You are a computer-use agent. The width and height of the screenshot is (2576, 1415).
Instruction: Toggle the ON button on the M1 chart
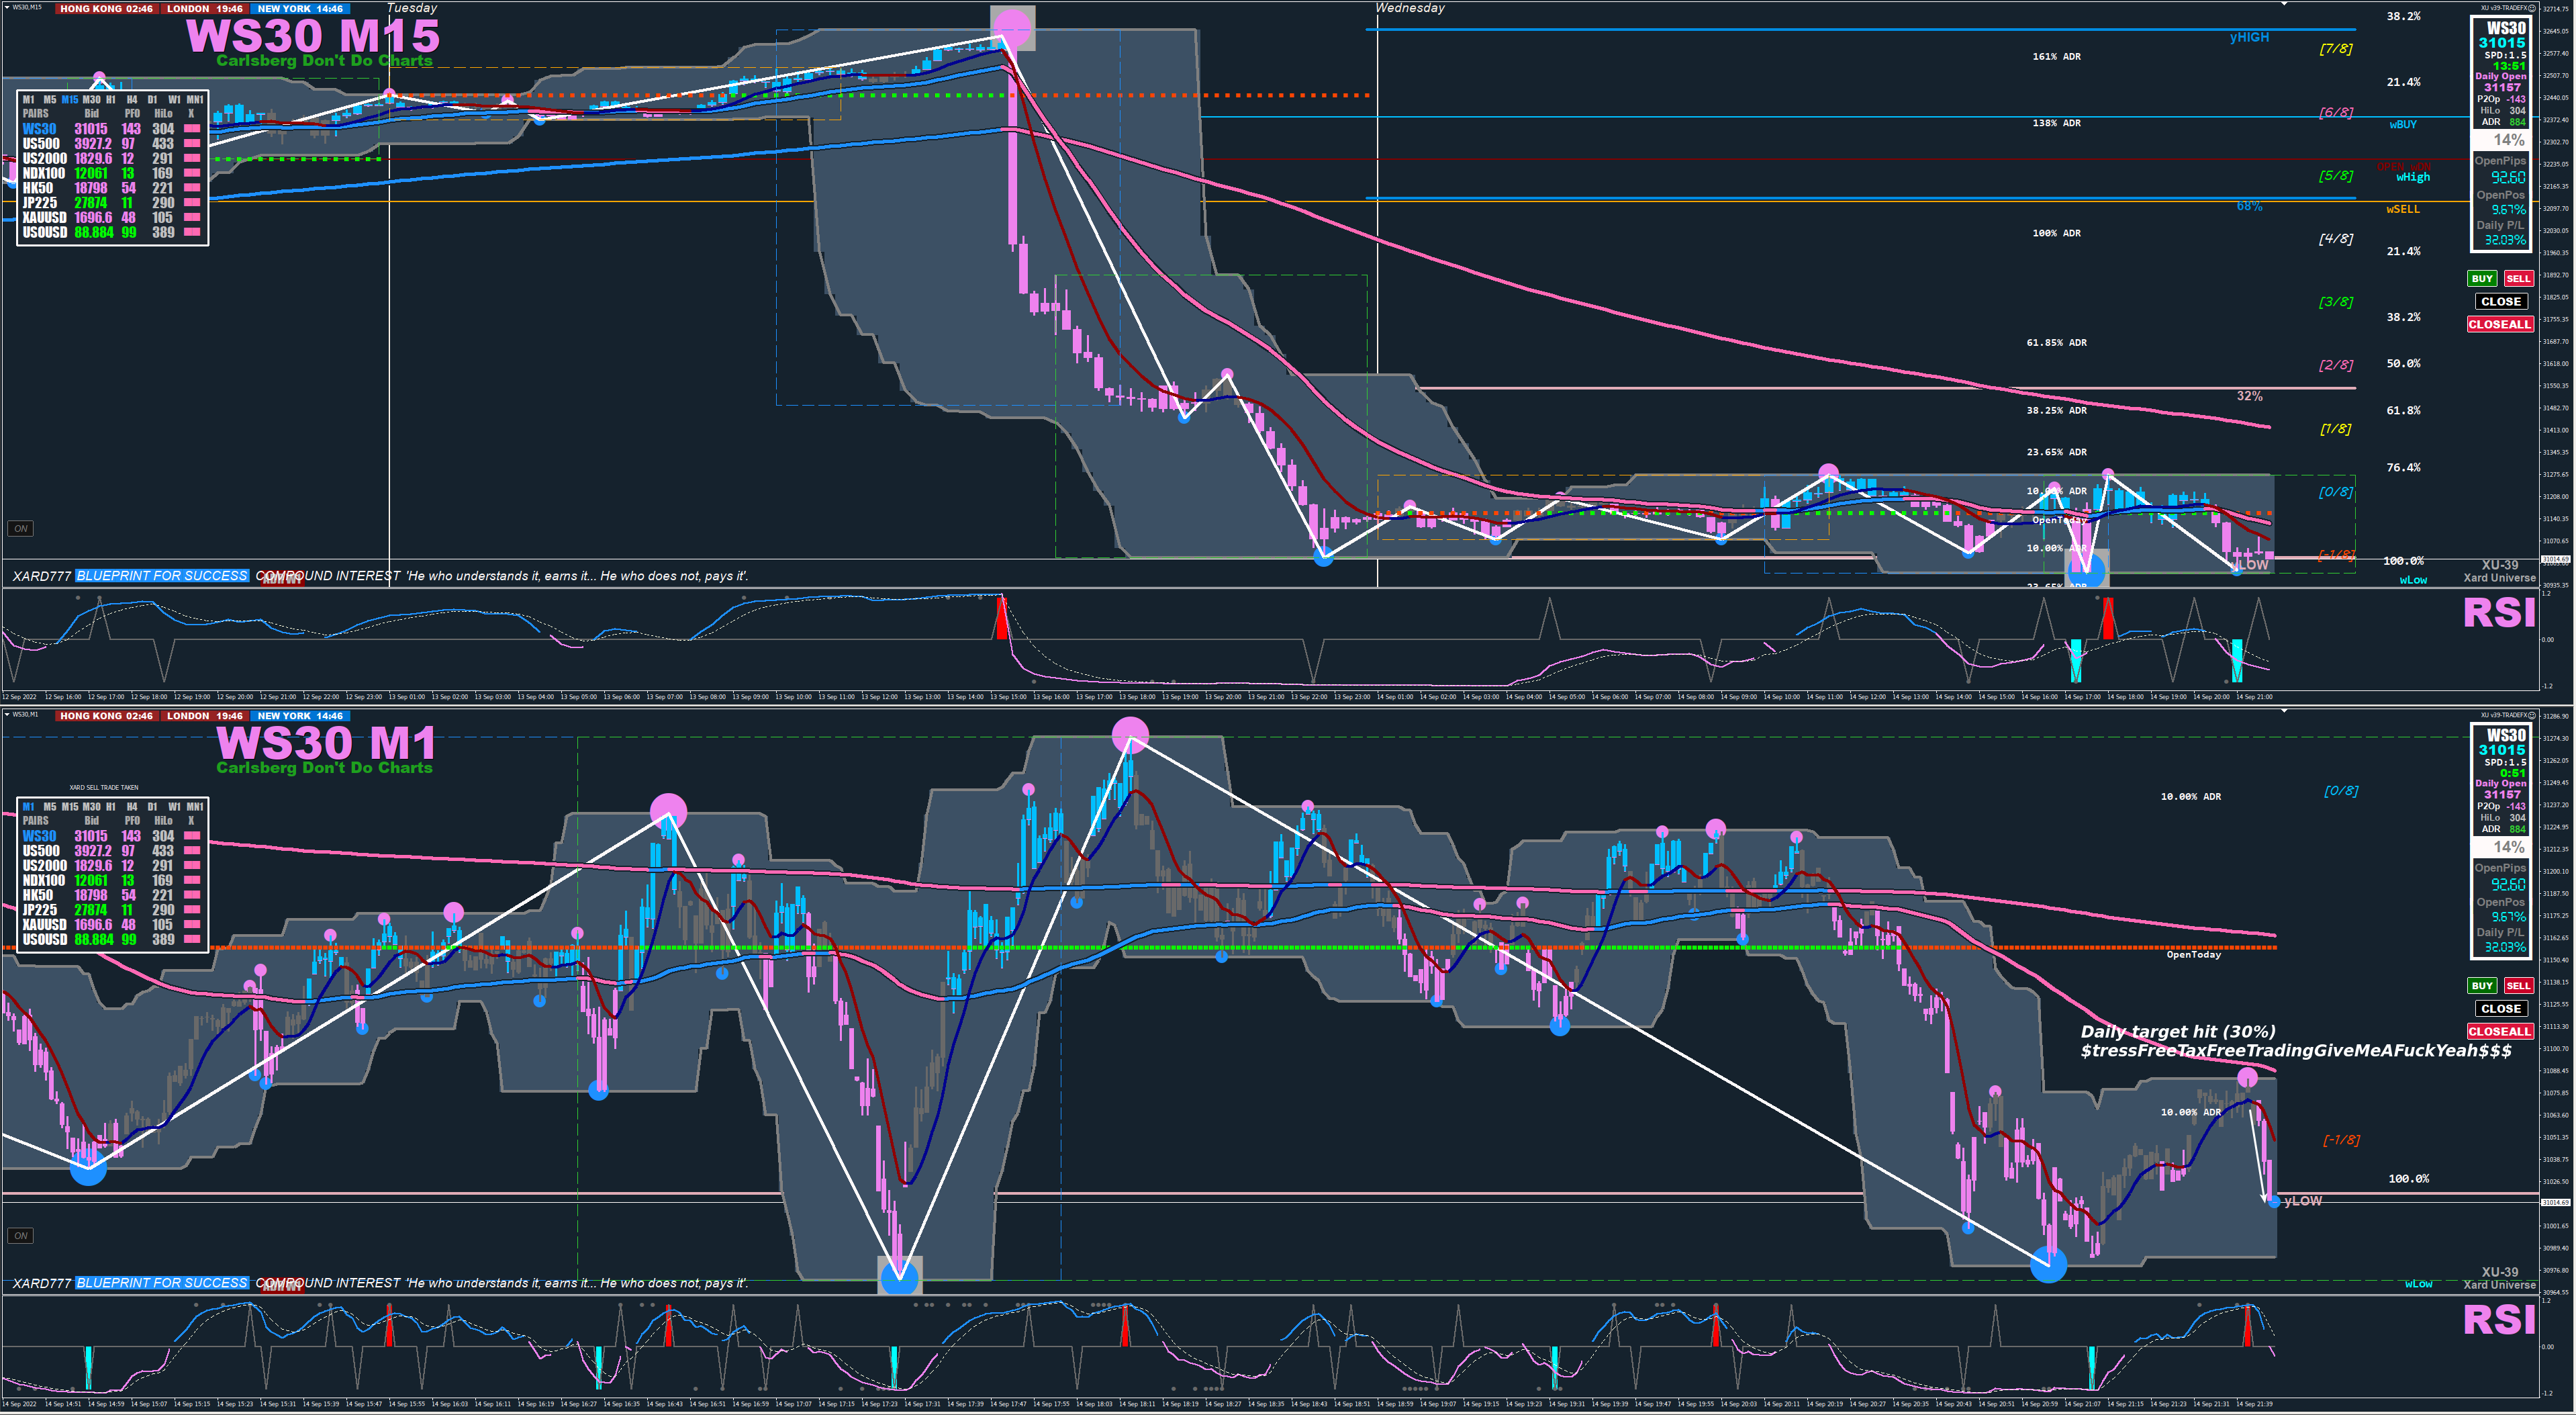(20, 1236)
